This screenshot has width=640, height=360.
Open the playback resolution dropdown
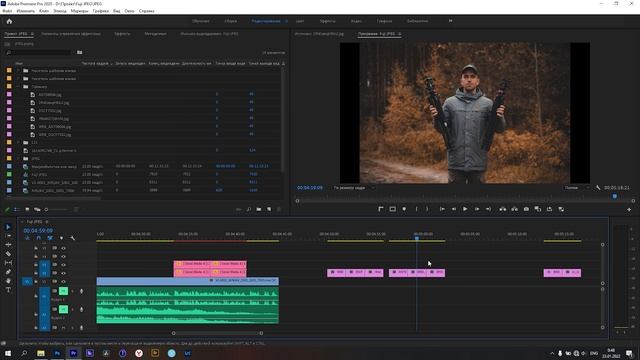coord(576,188)
